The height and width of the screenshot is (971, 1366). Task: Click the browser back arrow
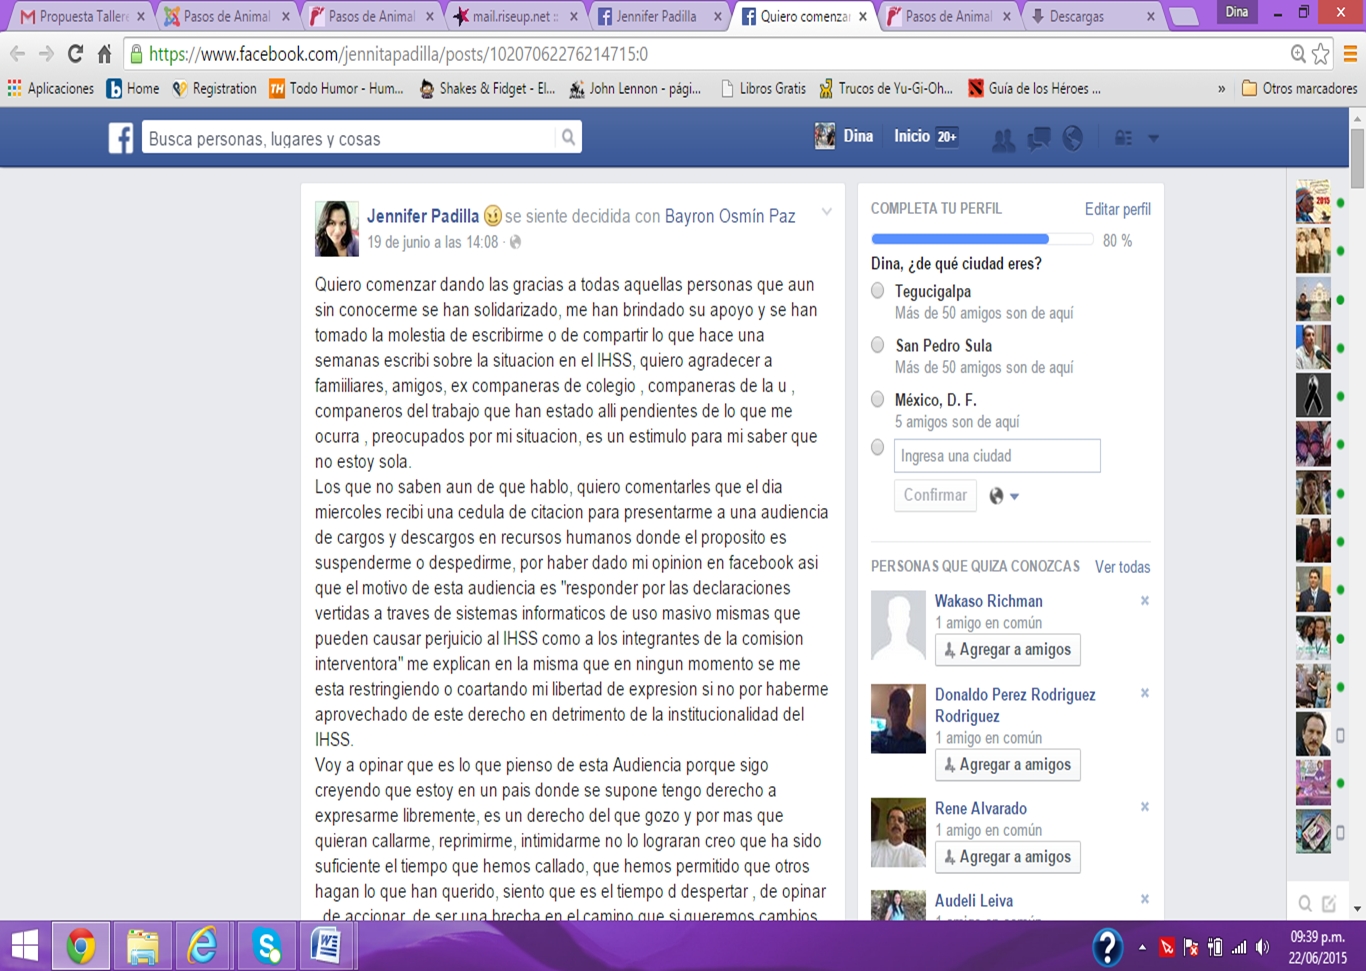point(18,54)
